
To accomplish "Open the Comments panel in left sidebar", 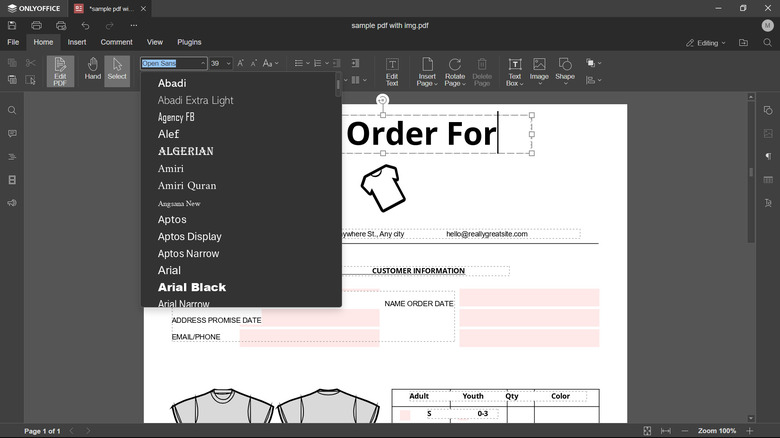I will click(12, 134).
